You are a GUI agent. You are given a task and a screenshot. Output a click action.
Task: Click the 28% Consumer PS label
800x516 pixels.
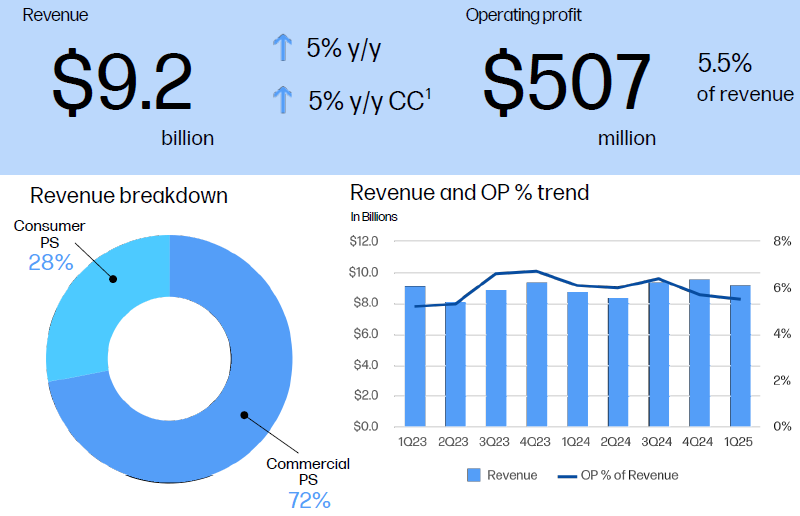[x=49, y=262]
